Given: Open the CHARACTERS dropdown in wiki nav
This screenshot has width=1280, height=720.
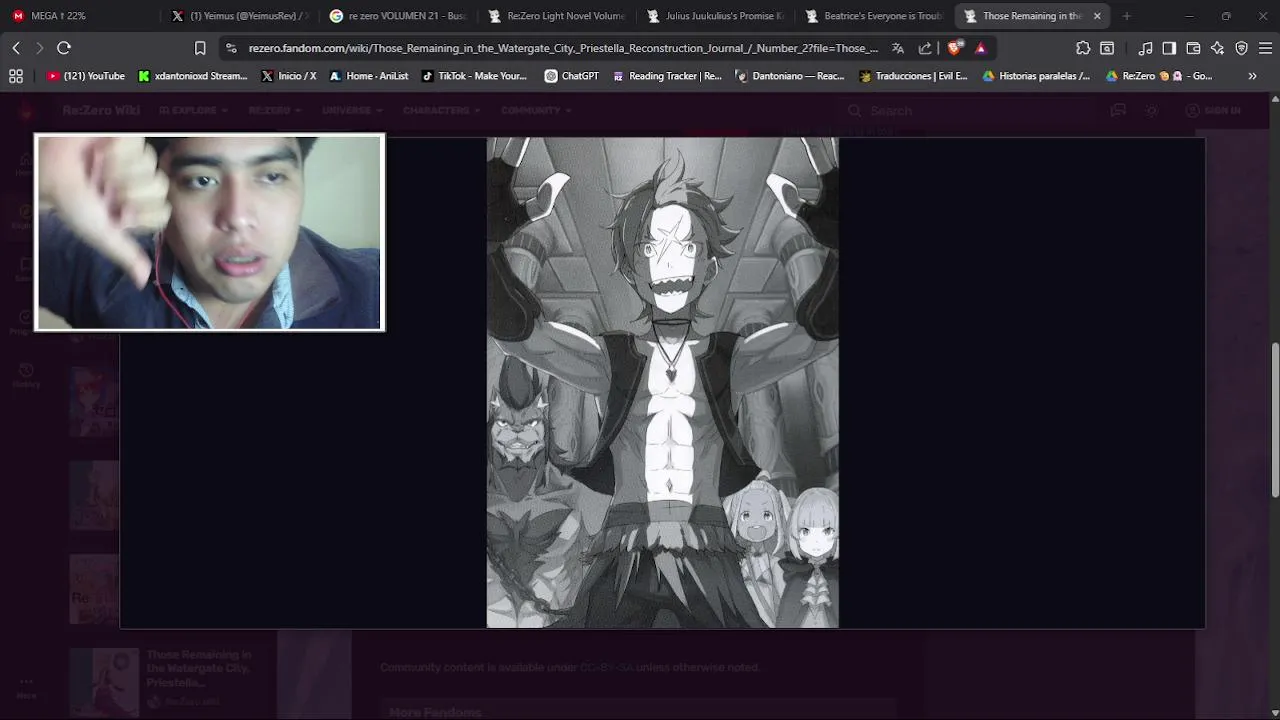Looking at the screenshot, I should 440,110.
